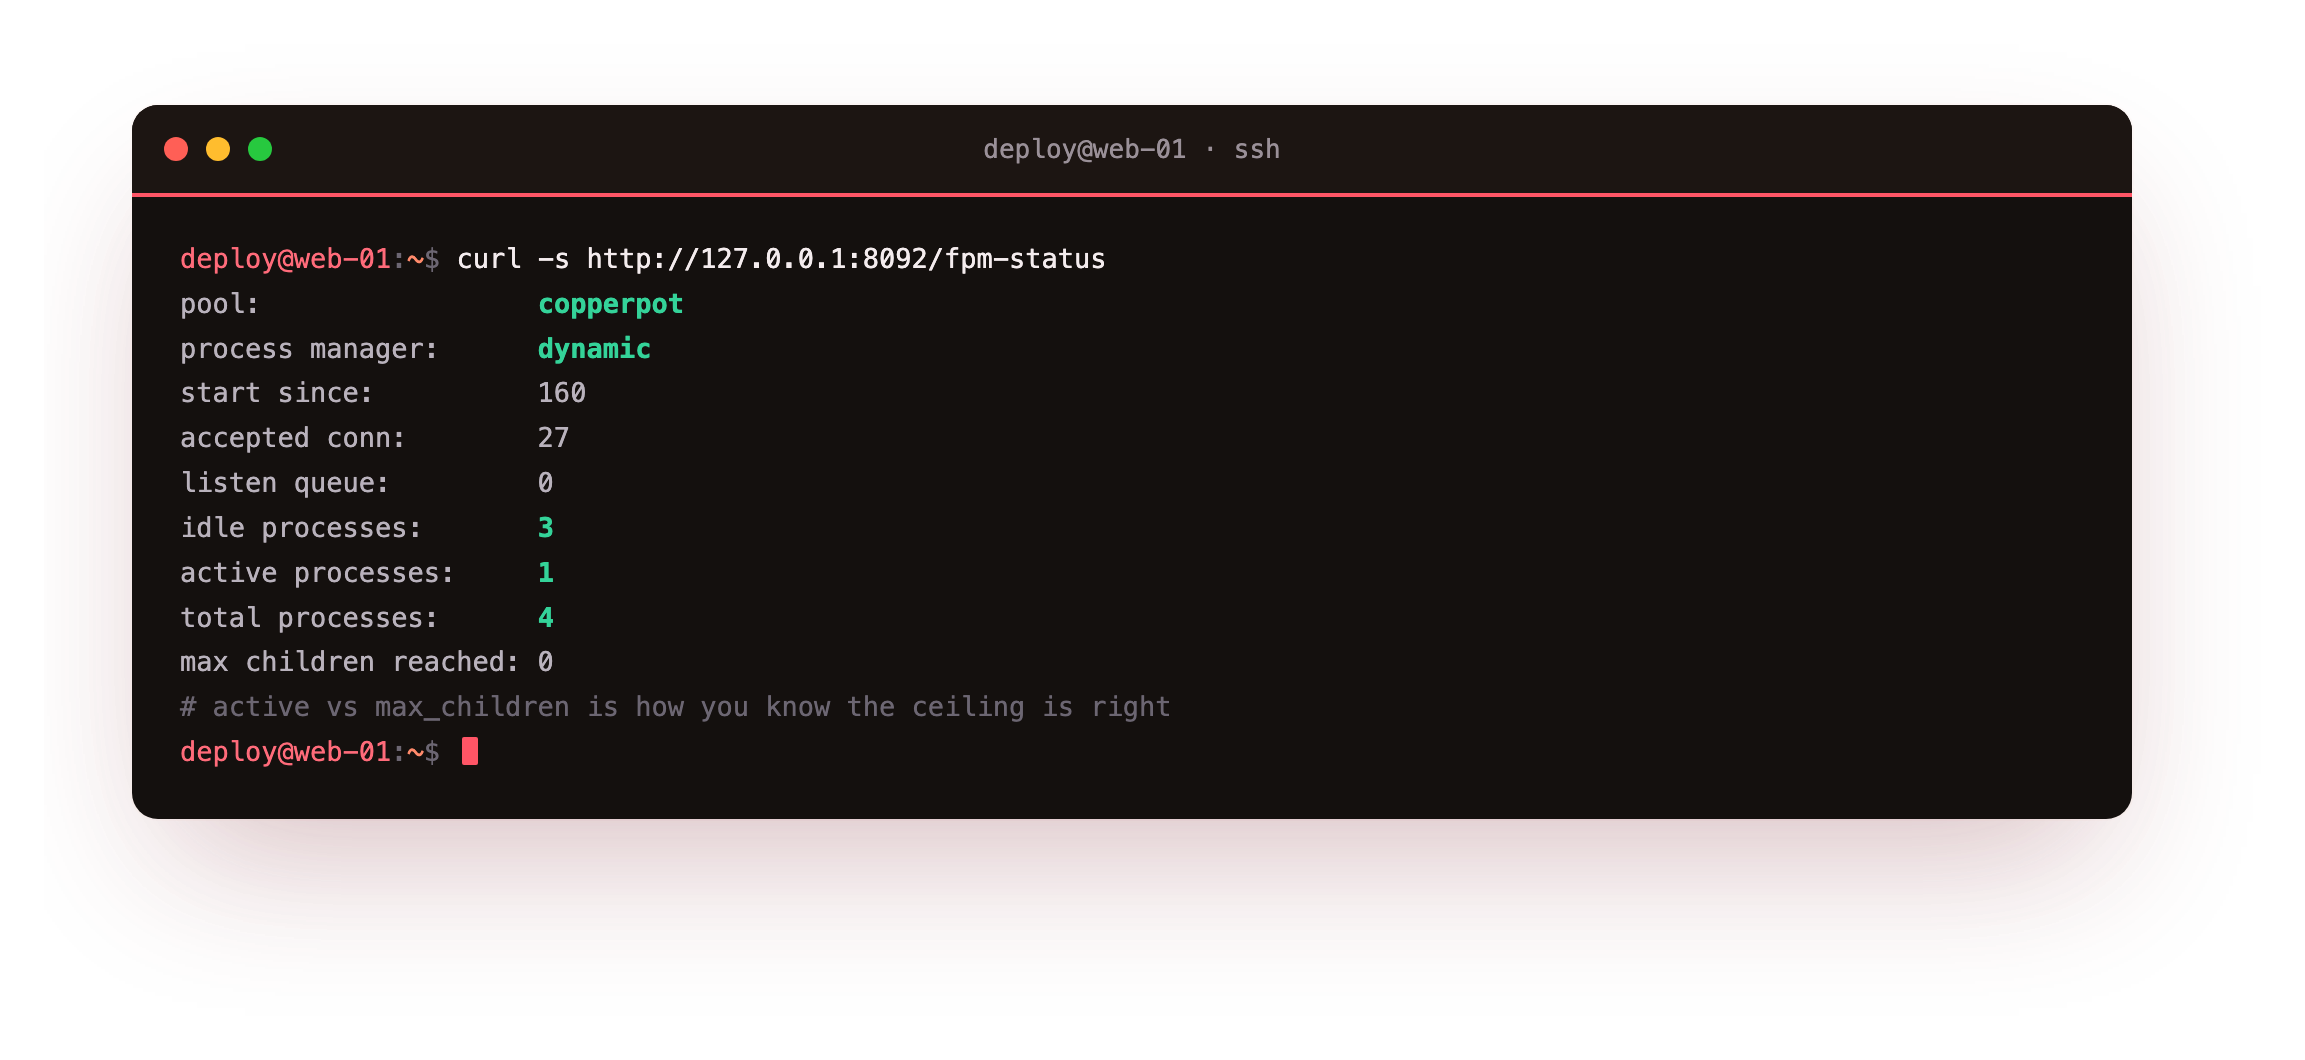Click the active processes value 1
Screen dimensions: 2305x1060
coord(546,573)
